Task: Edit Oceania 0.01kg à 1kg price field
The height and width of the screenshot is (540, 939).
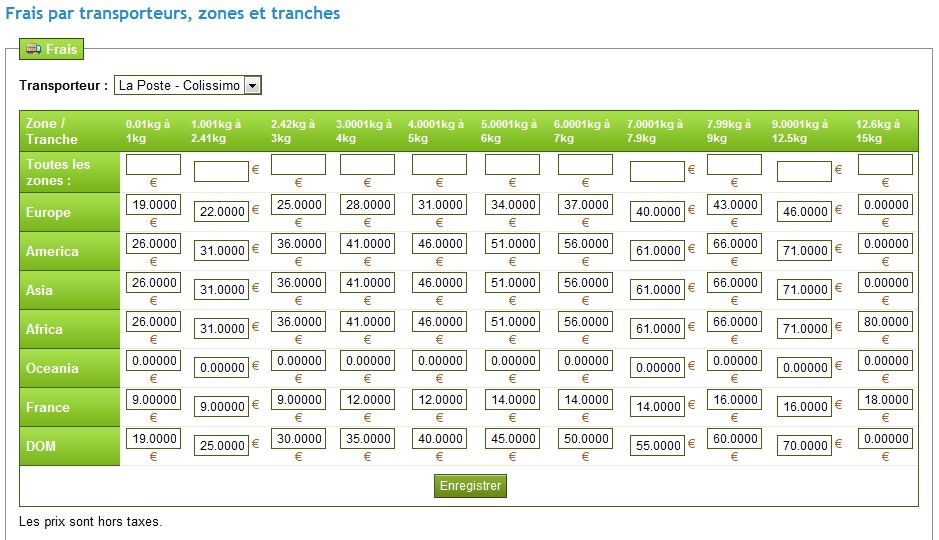Action: coord(153,360)
